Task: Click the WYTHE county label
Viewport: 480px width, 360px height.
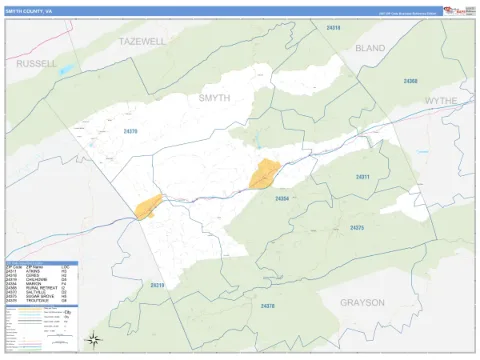Action: [x=441, y=101]
